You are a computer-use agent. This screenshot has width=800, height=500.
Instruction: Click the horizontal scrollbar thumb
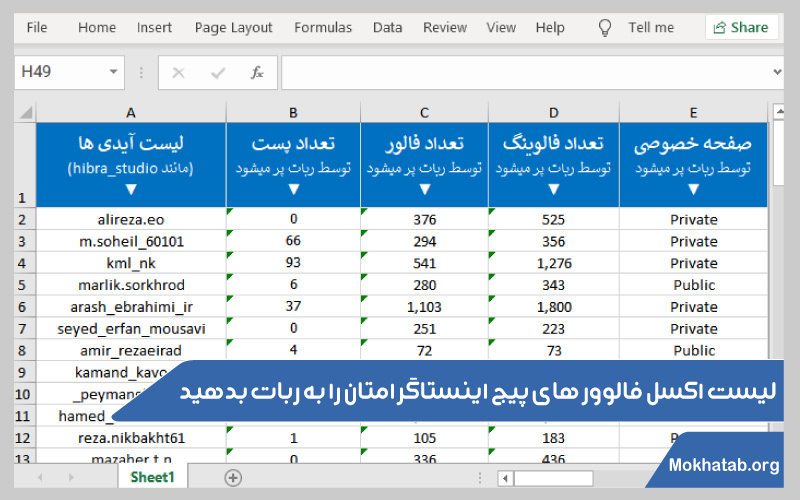click(x=554, y=478)
